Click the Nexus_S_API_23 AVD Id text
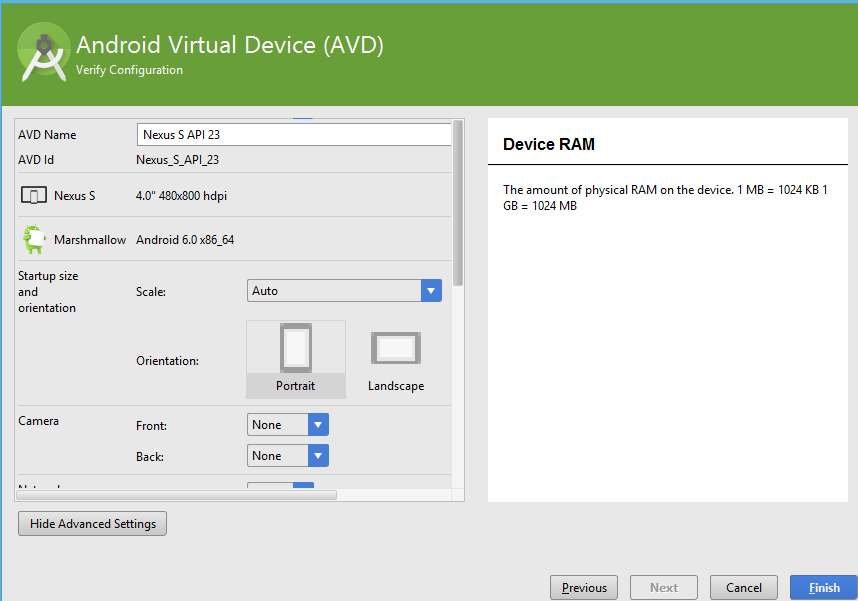 pos(177,160)
